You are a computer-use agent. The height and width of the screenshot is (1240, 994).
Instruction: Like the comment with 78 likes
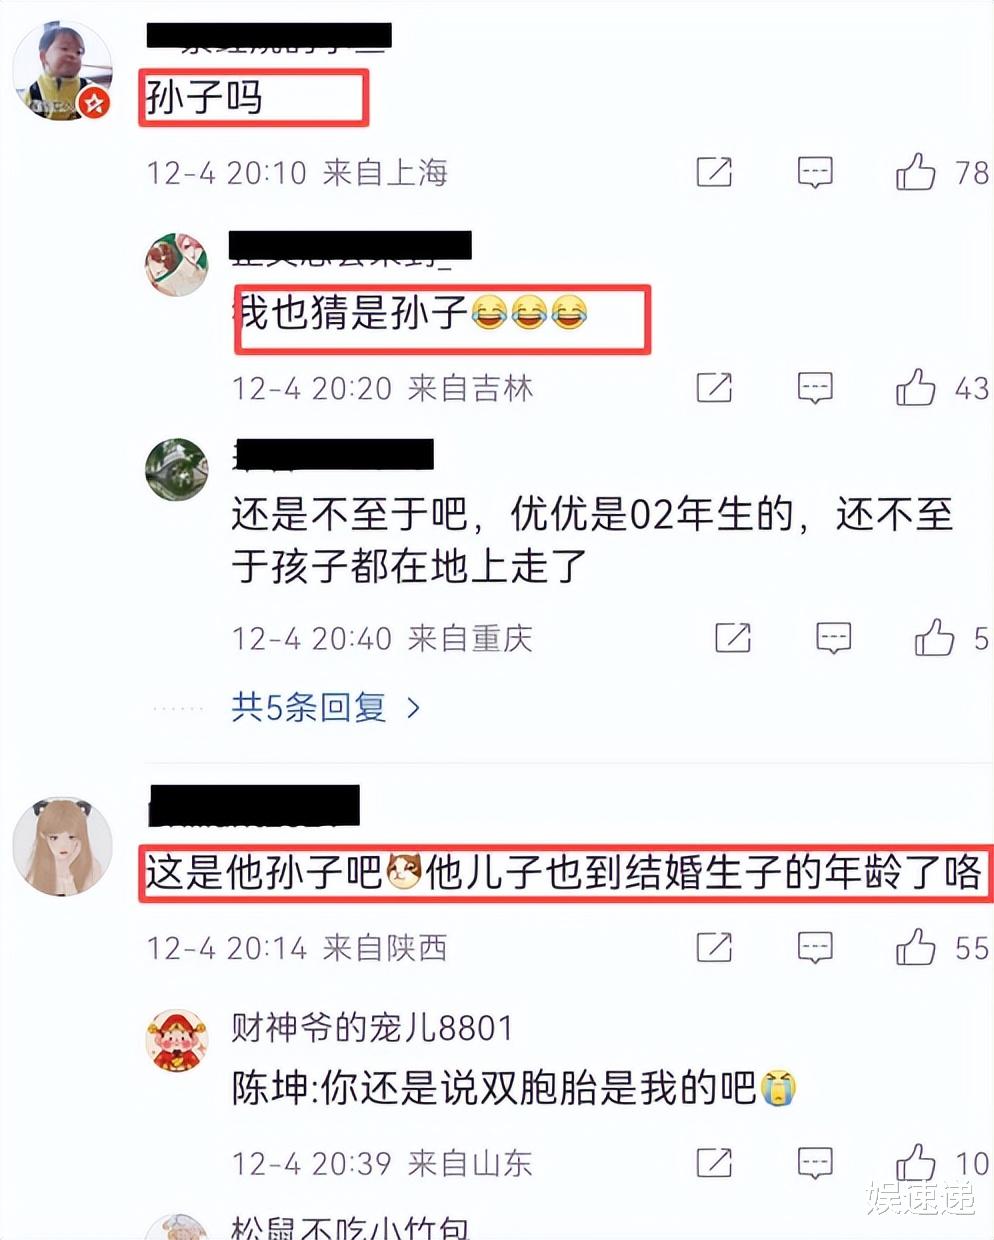point(915,172)
